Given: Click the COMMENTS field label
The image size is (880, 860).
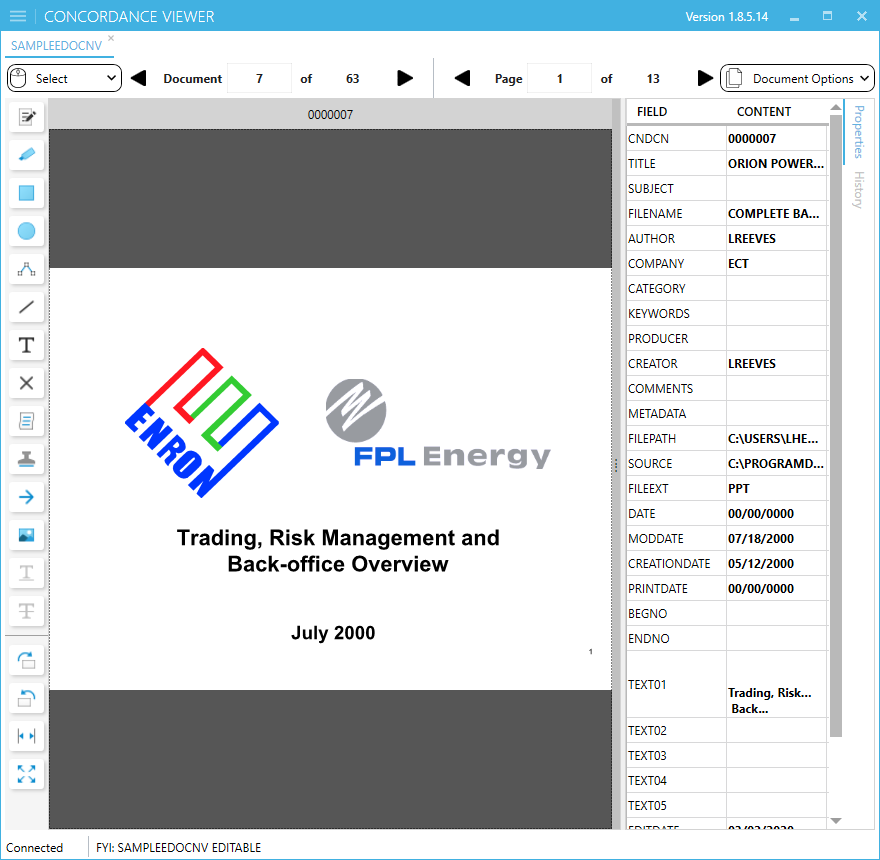Looking at the screenshot, I should [661, 388].
